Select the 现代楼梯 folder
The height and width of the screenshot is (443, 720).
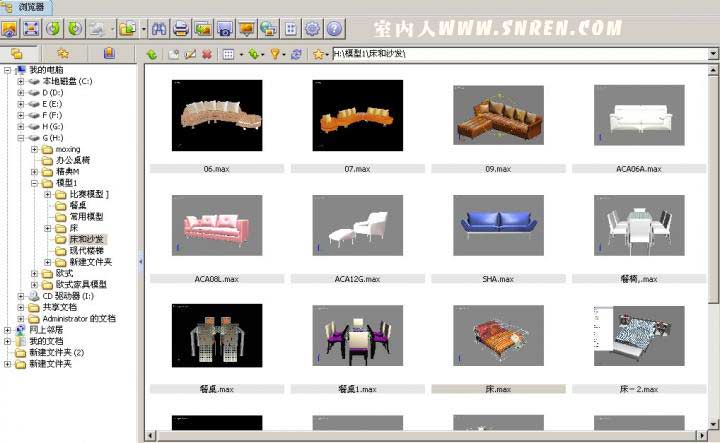tap(86, 251)
